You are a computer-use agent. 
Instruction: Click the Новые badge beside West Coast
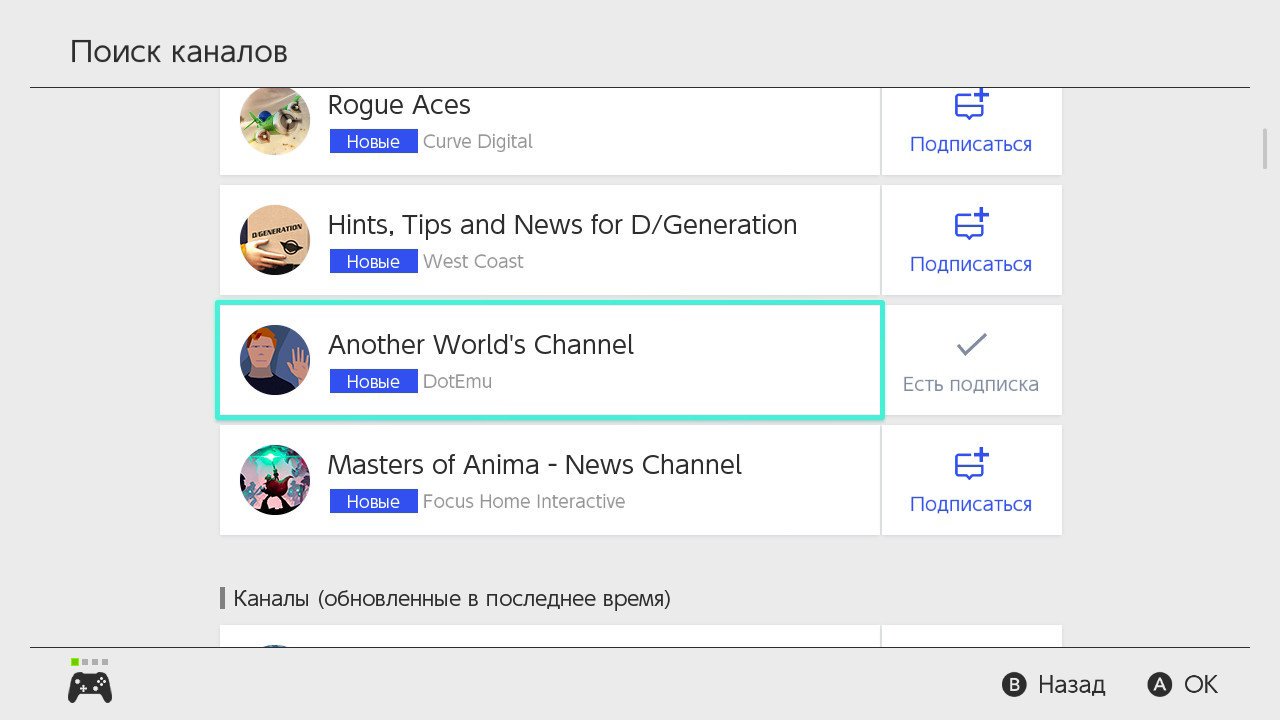373,262
